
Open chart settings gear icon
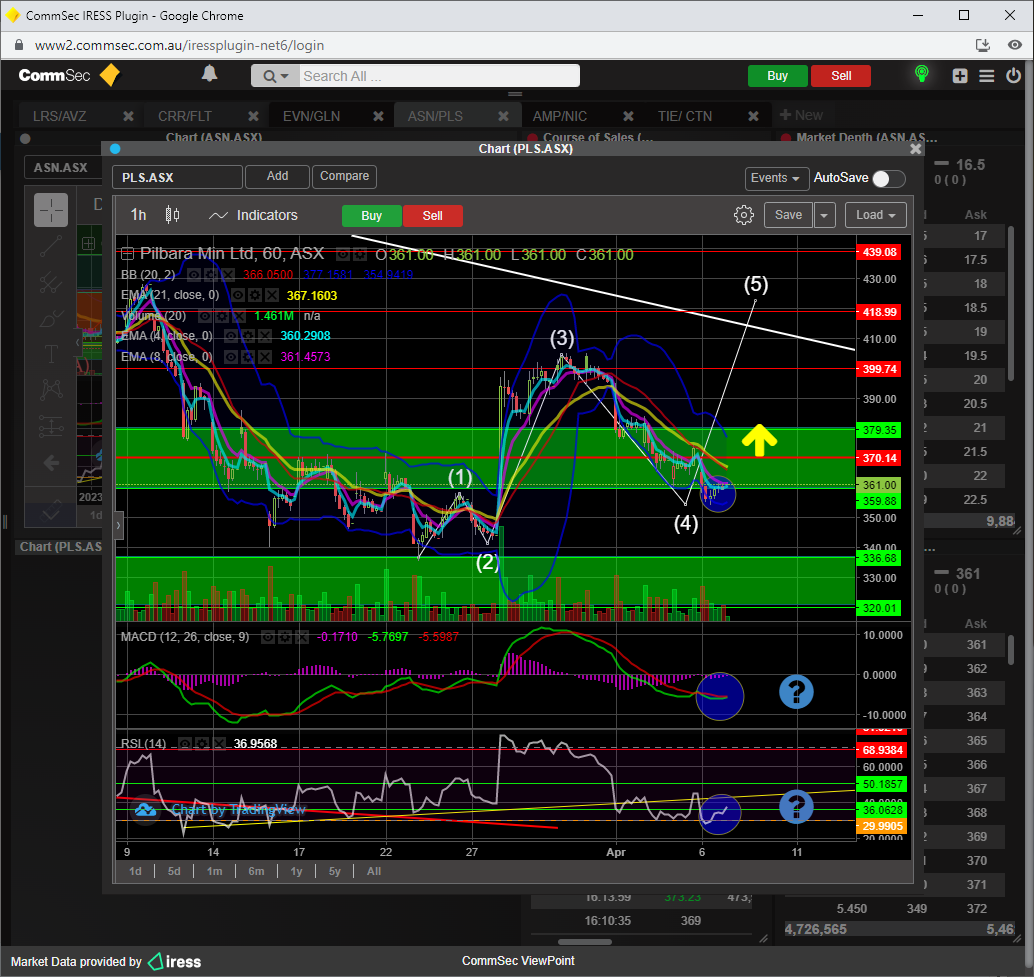(743, 215)
